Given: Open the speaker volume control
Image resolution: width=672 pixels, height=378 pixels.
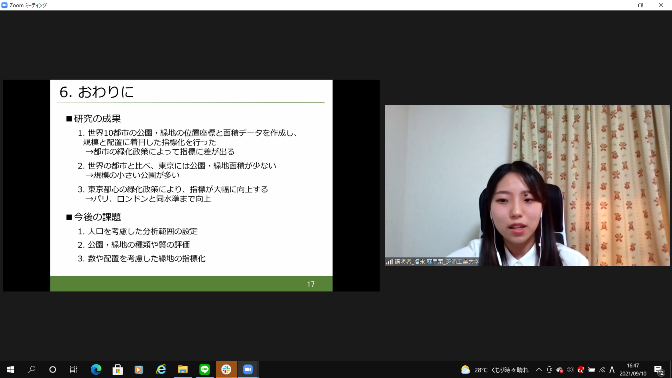Looking at the screenshot, I should tap(570, 370).
